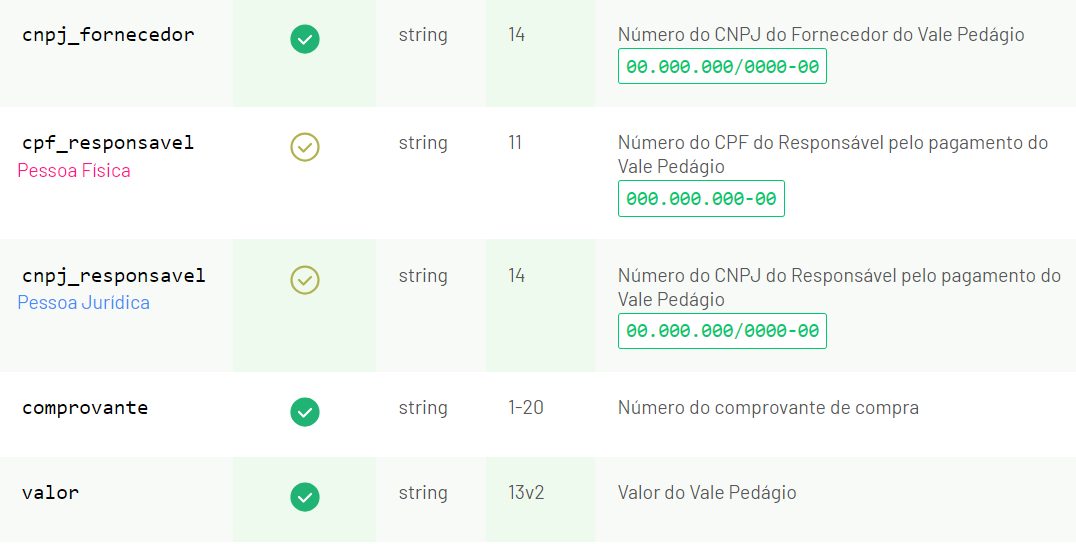Click the green check icon for valor
Image resolution: width=1076 pixels, height=544 pixels.
point(305,497)
